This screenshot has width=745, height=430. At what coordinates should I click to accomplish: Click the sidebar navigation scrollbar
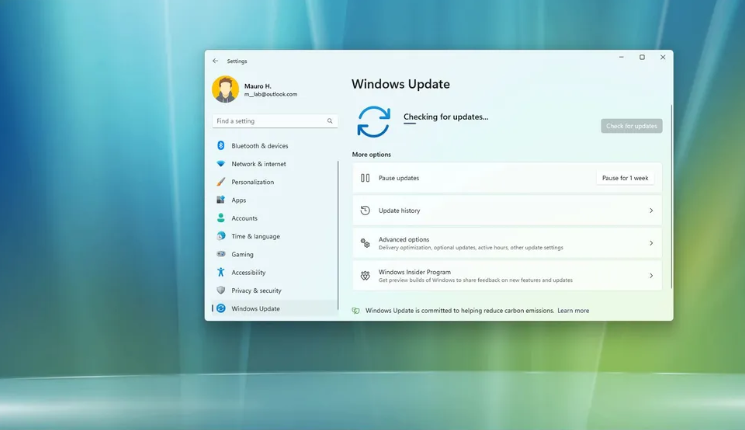click(x=338, y=235)
